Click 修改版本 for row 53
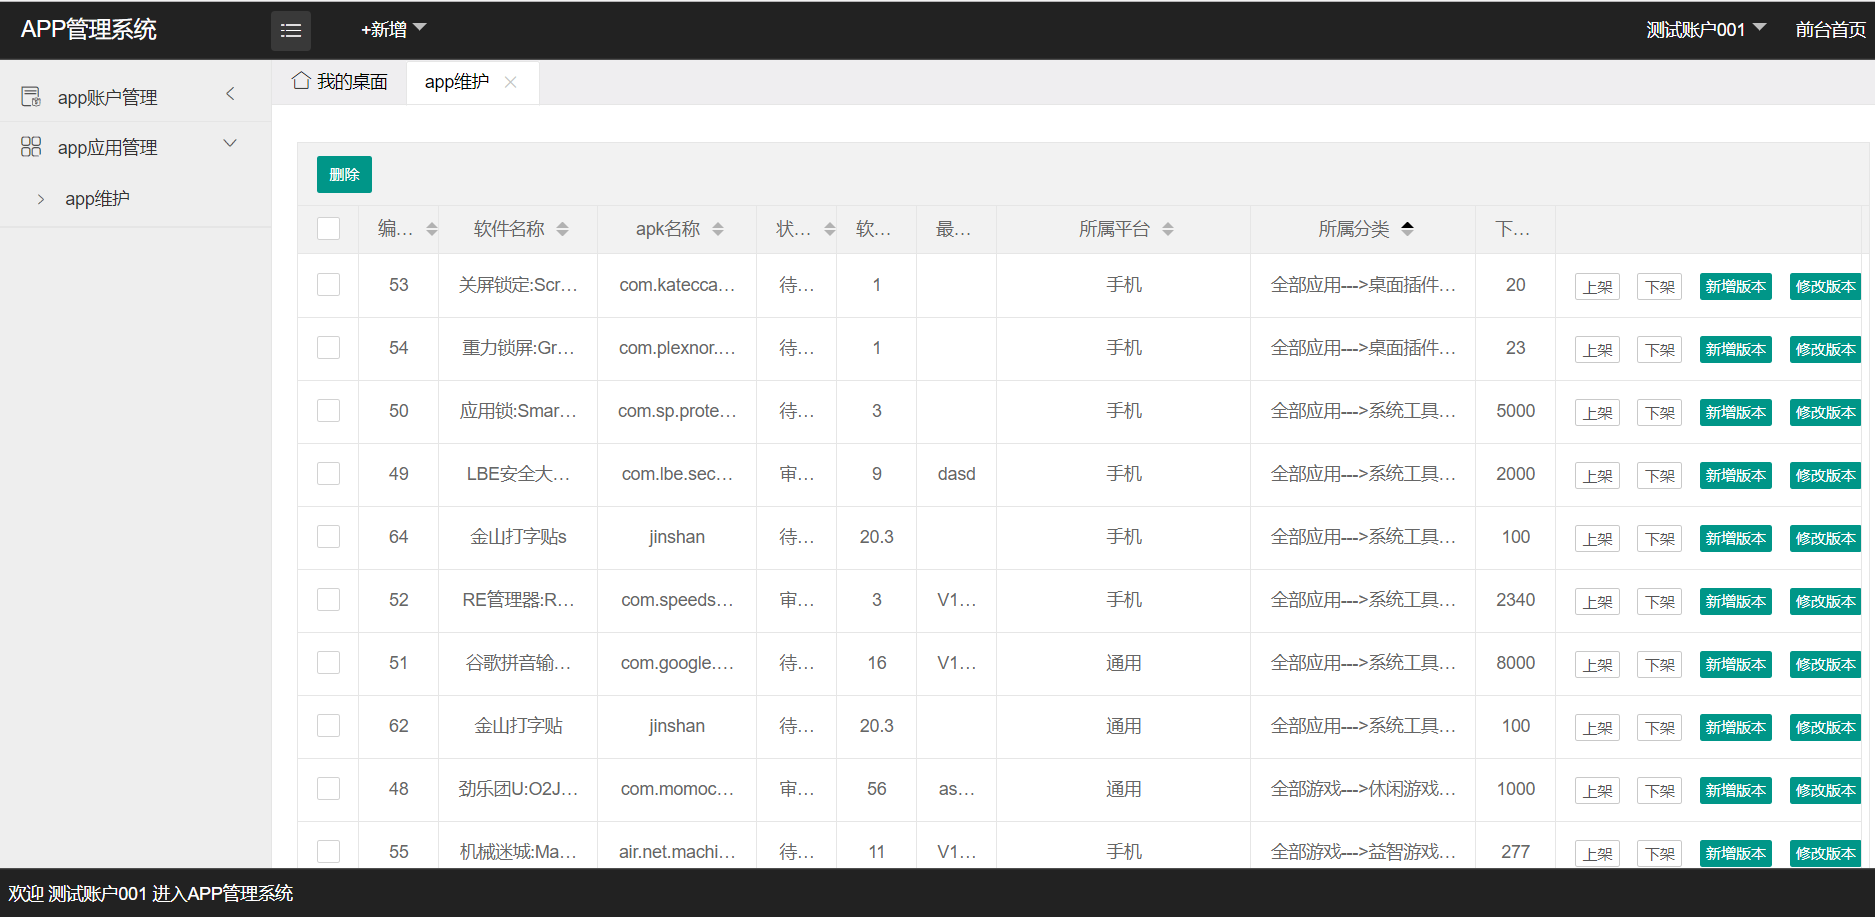 (1826, 287)
